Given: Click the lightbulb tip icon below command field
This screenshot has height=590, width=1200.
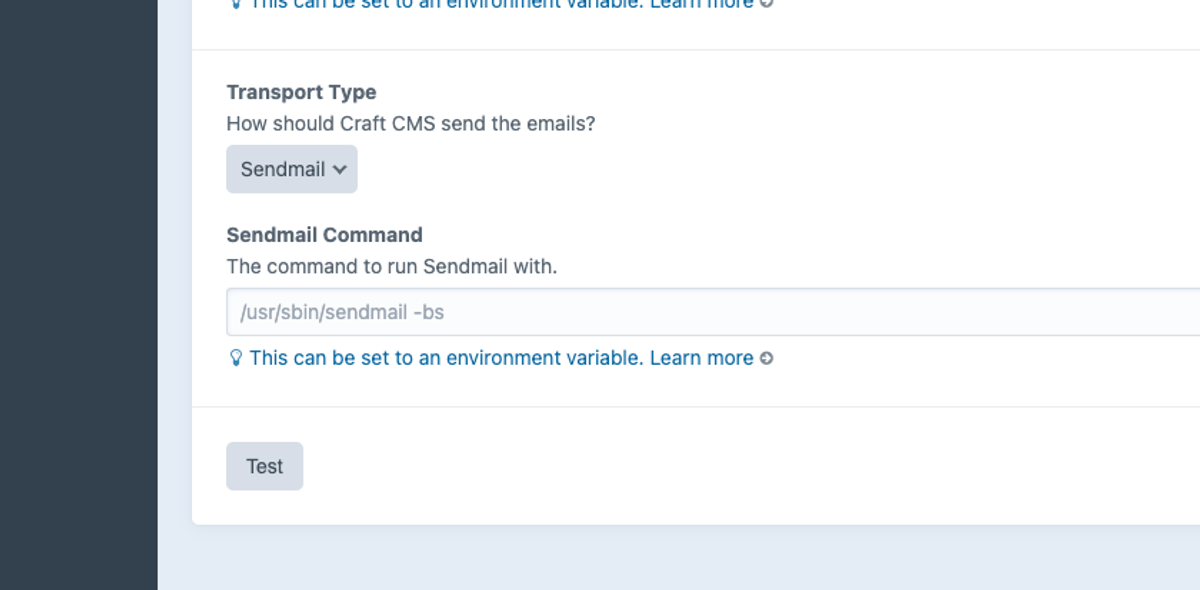Looking at the screenshot, I should pos(236,358).
